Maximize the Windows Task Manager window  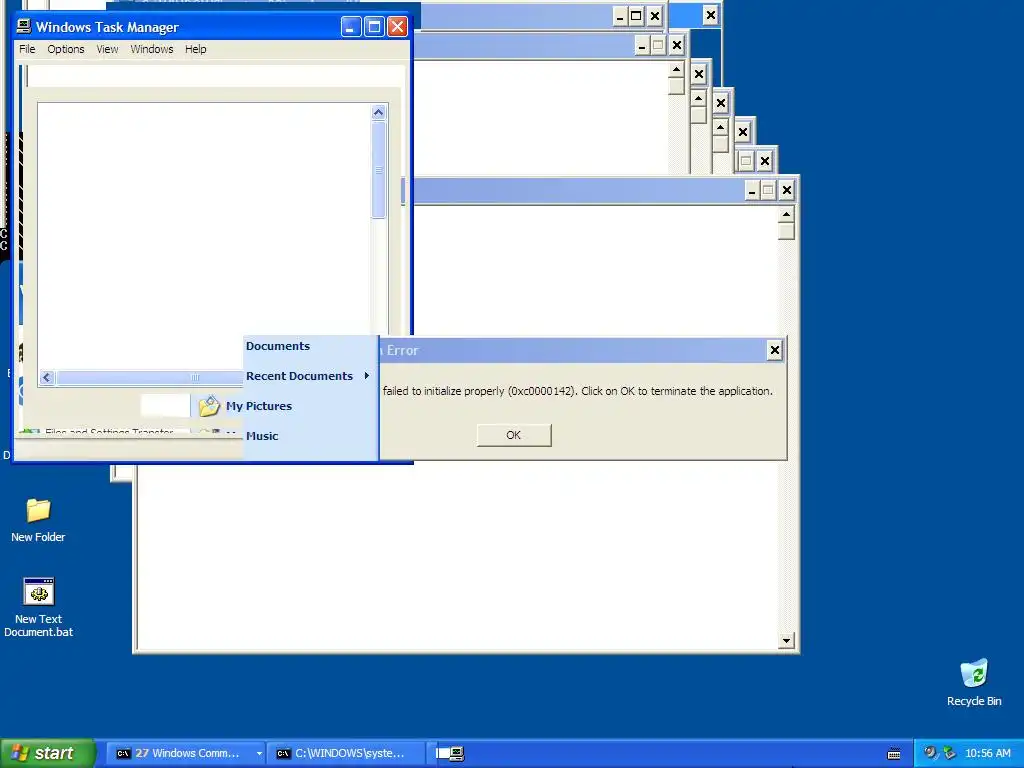[374, 27]
